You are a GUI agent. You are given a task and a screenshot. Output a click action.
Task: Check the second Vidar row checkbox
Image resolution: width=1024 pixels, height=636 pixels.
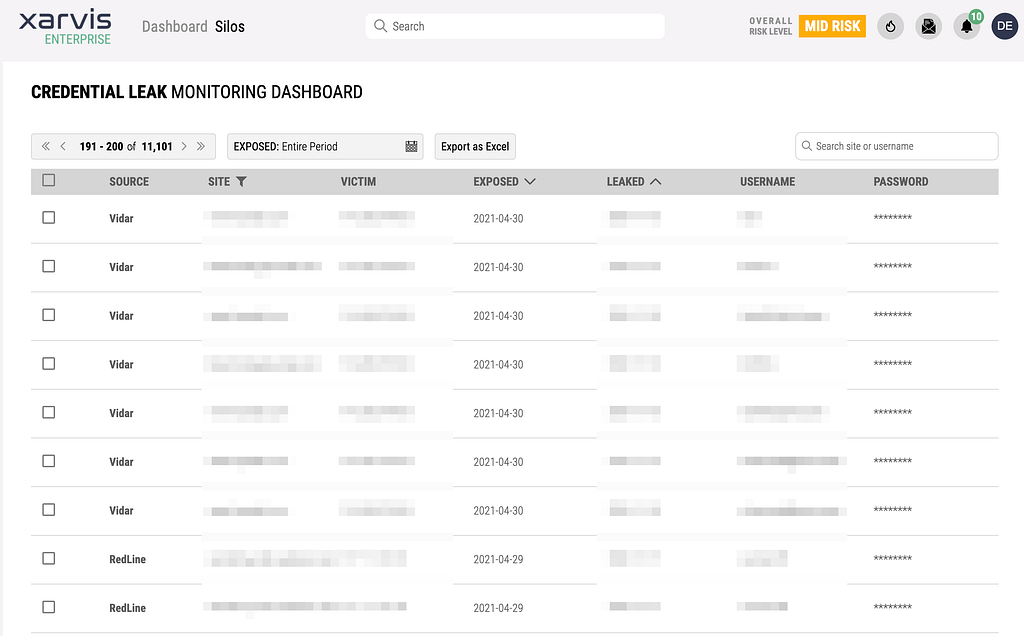coord(48,266)
